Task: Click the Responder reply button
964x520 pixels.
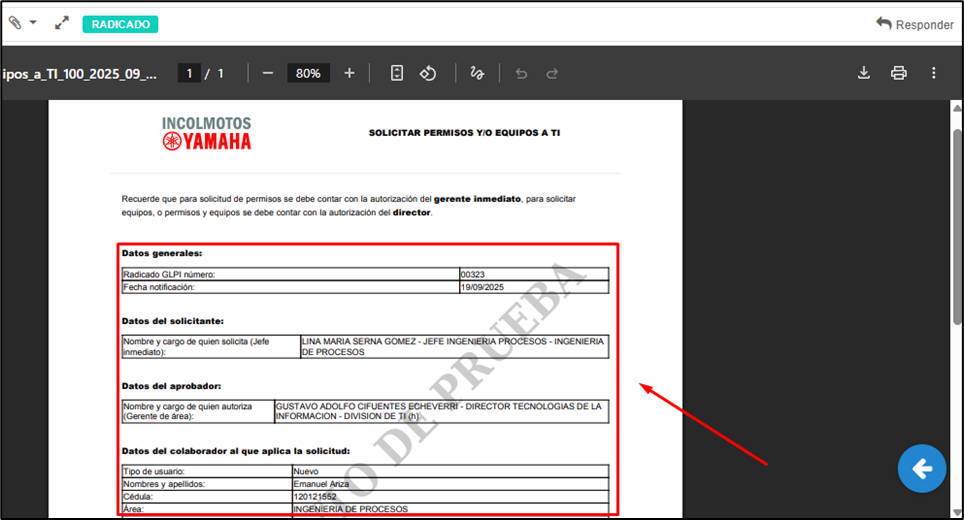Action: 914,24
